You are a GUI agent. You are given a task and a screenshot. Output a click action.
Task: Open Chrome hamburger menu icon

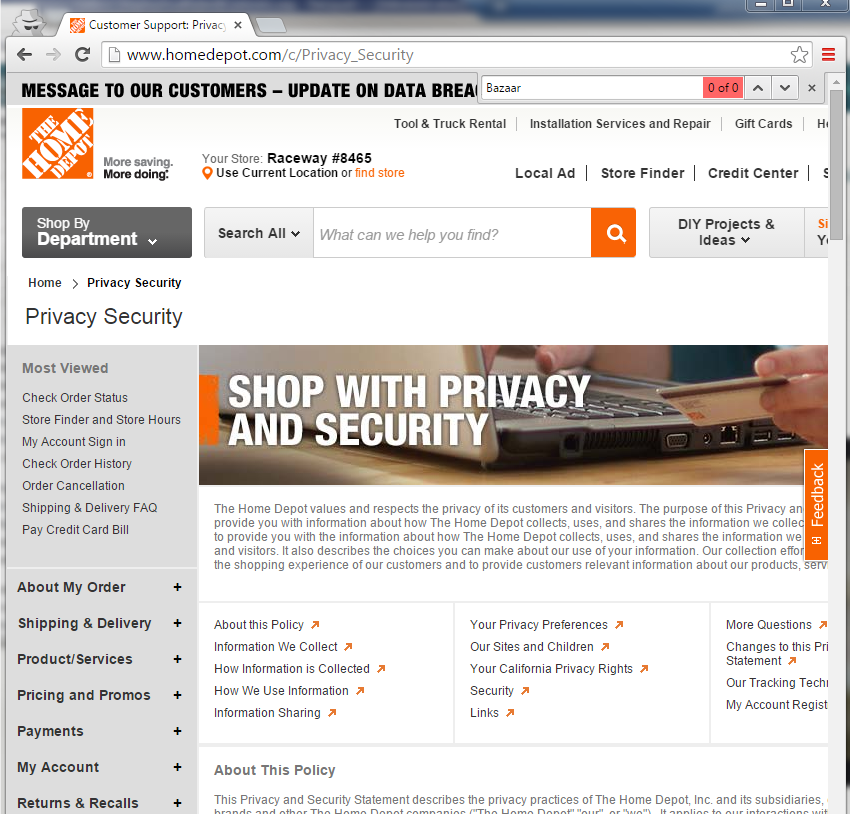pyautogui.click(x=828, y=54)
